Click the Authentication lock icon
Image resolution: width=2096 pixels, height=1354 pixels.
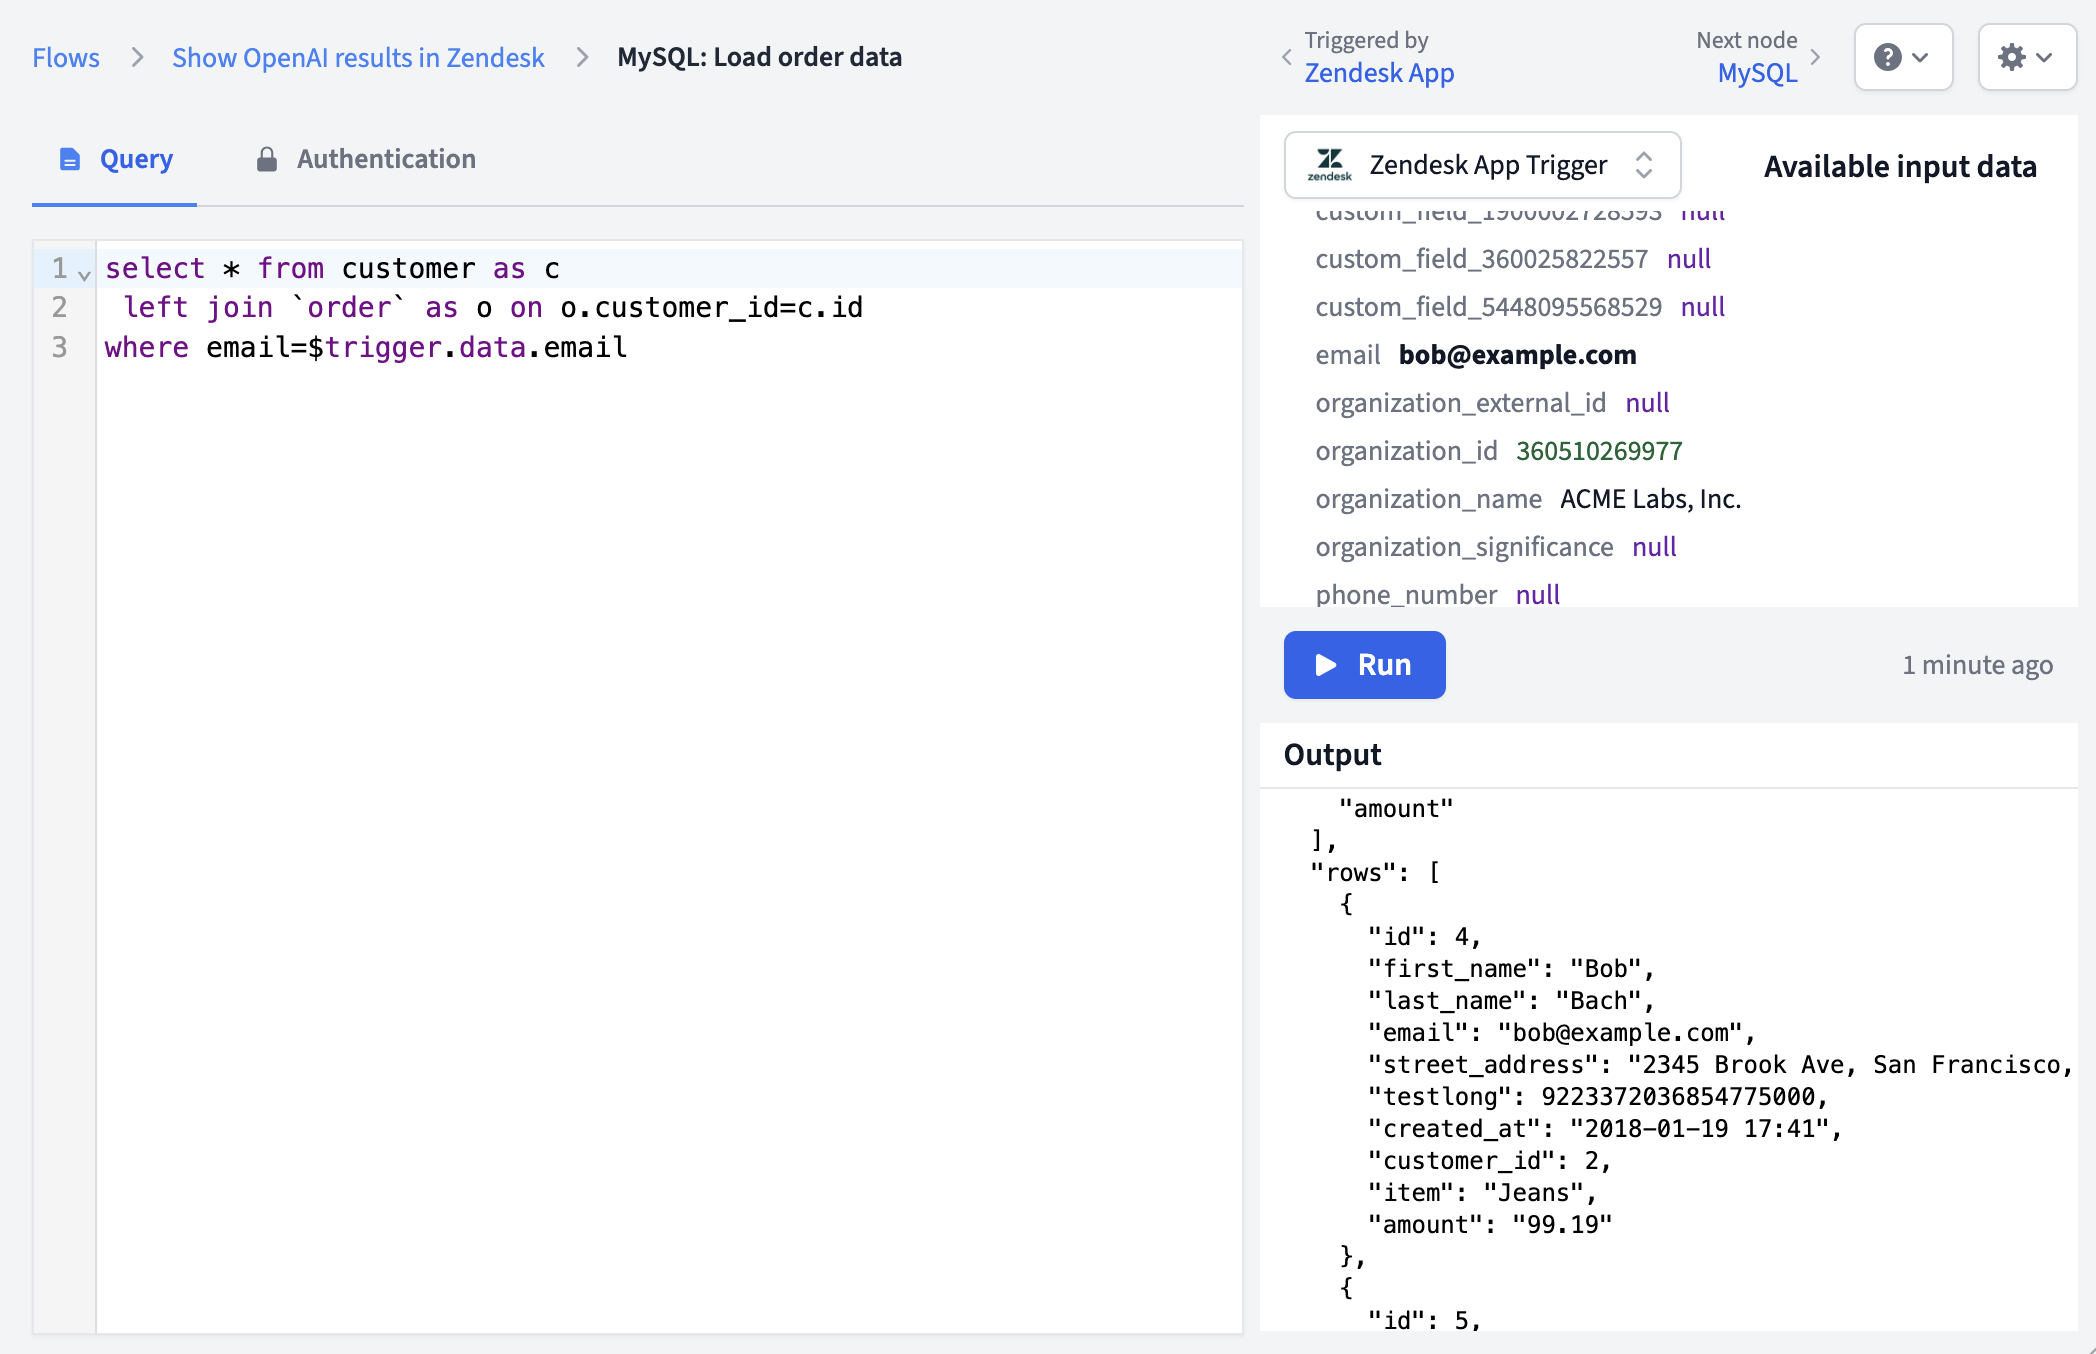click(266, 159)
